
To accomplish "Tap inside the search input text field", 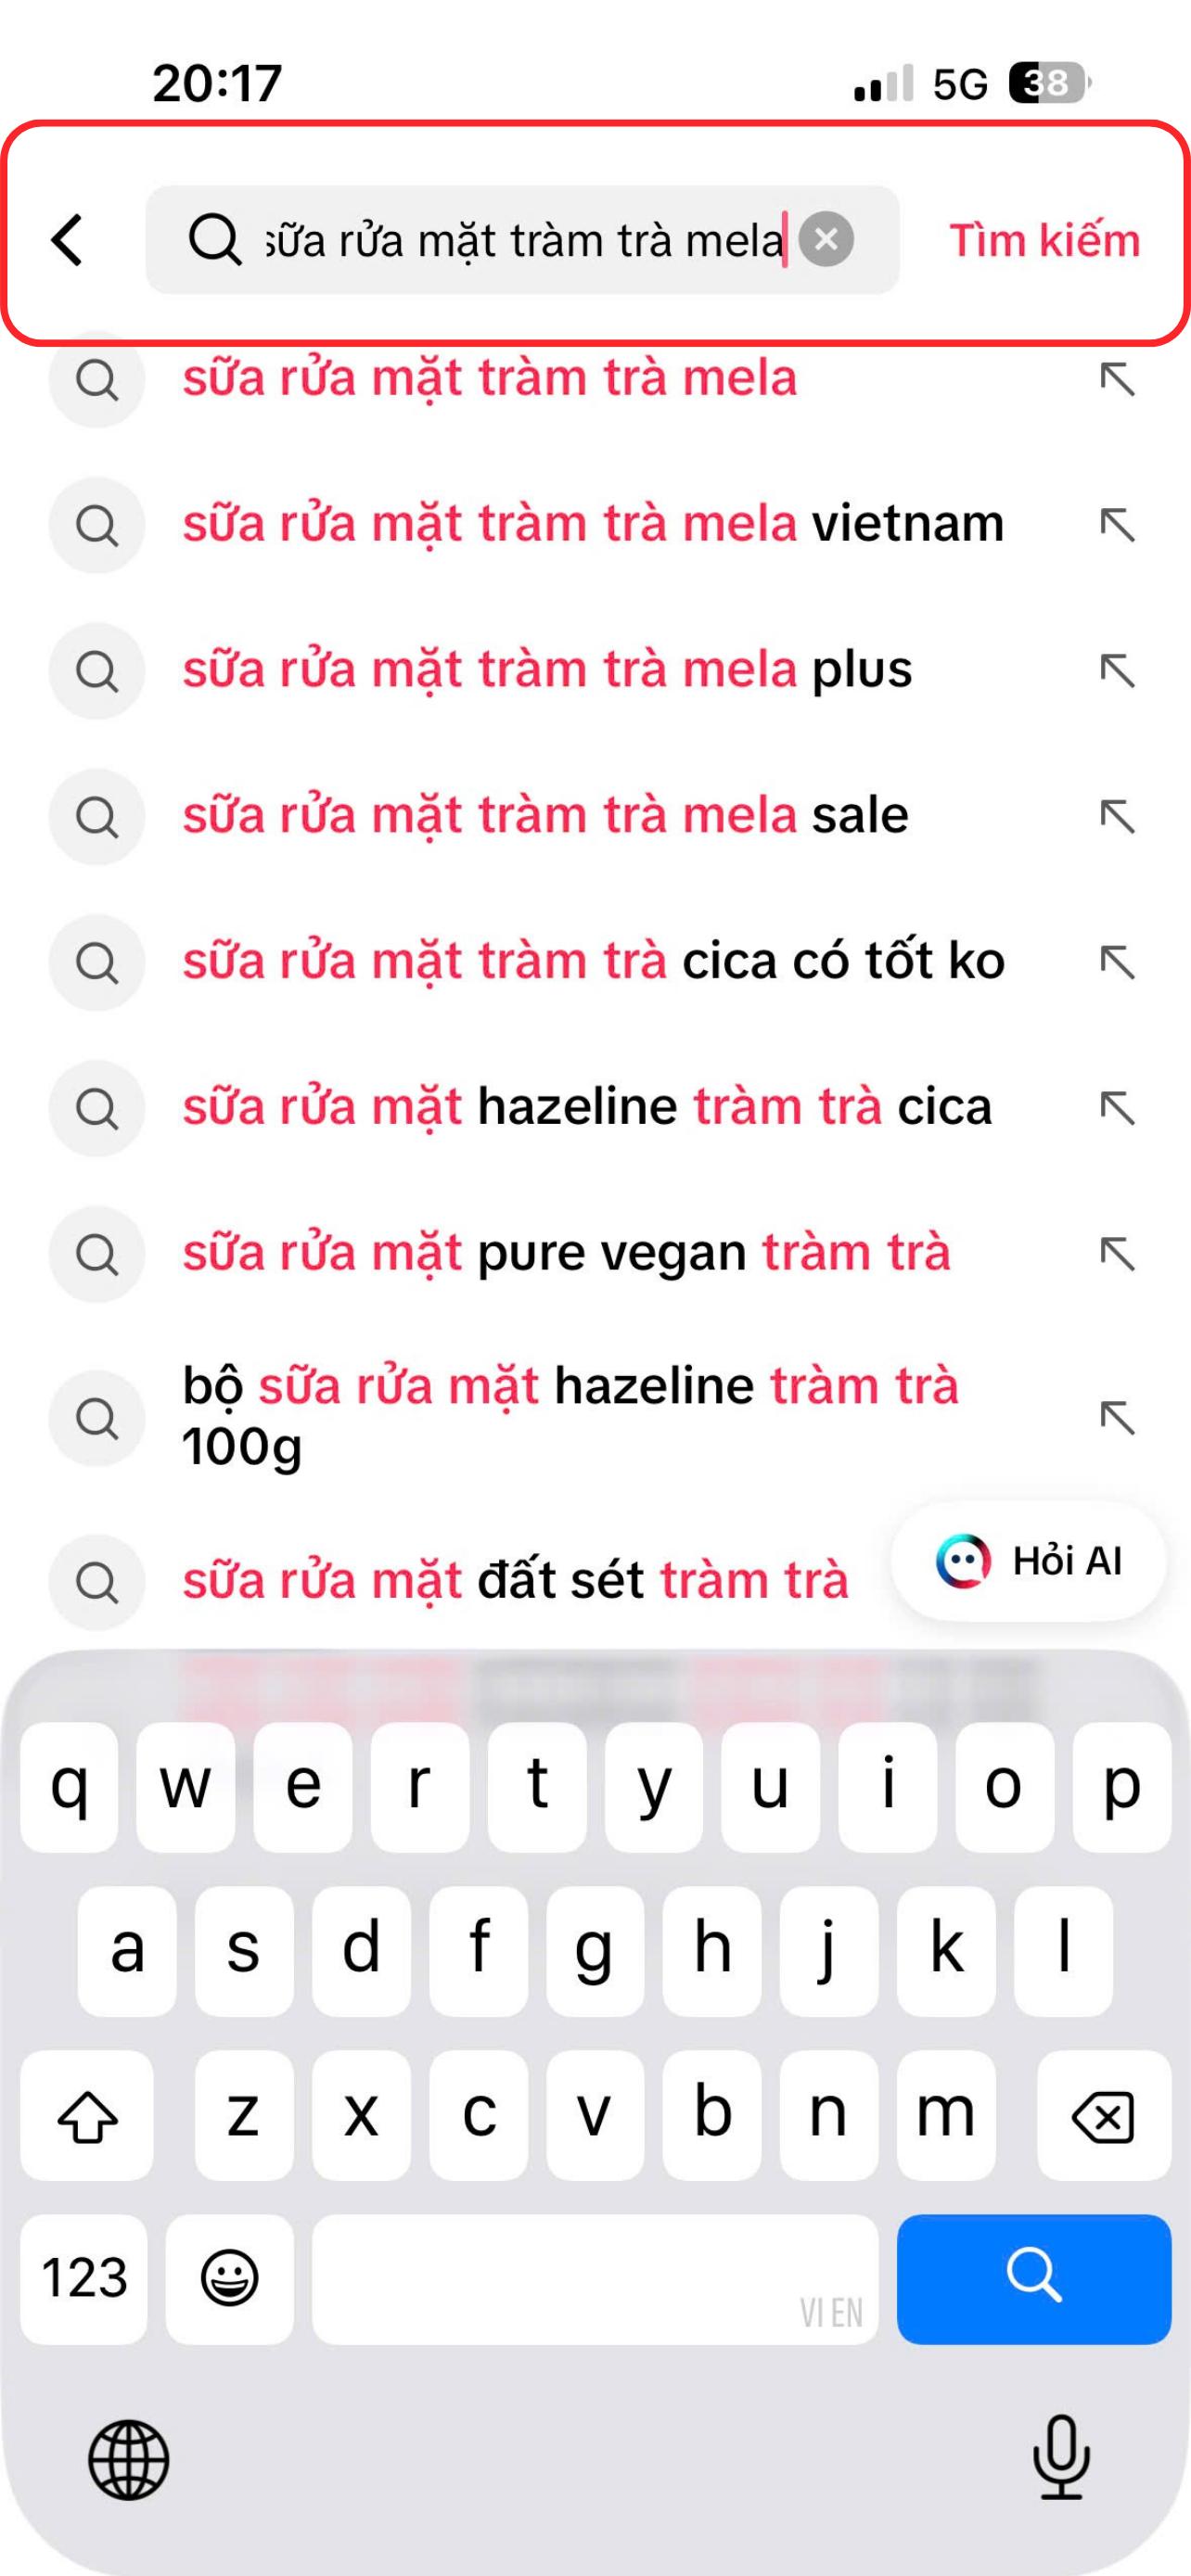I will (x=522, y=240).
